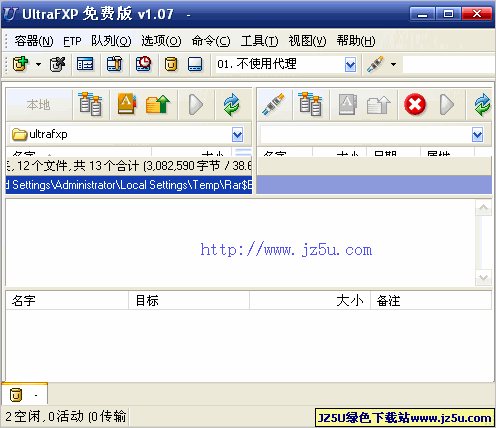This screenshot has width=496, height=428.
Task: Refresh the local pane file list
Action: coord(232,105)
